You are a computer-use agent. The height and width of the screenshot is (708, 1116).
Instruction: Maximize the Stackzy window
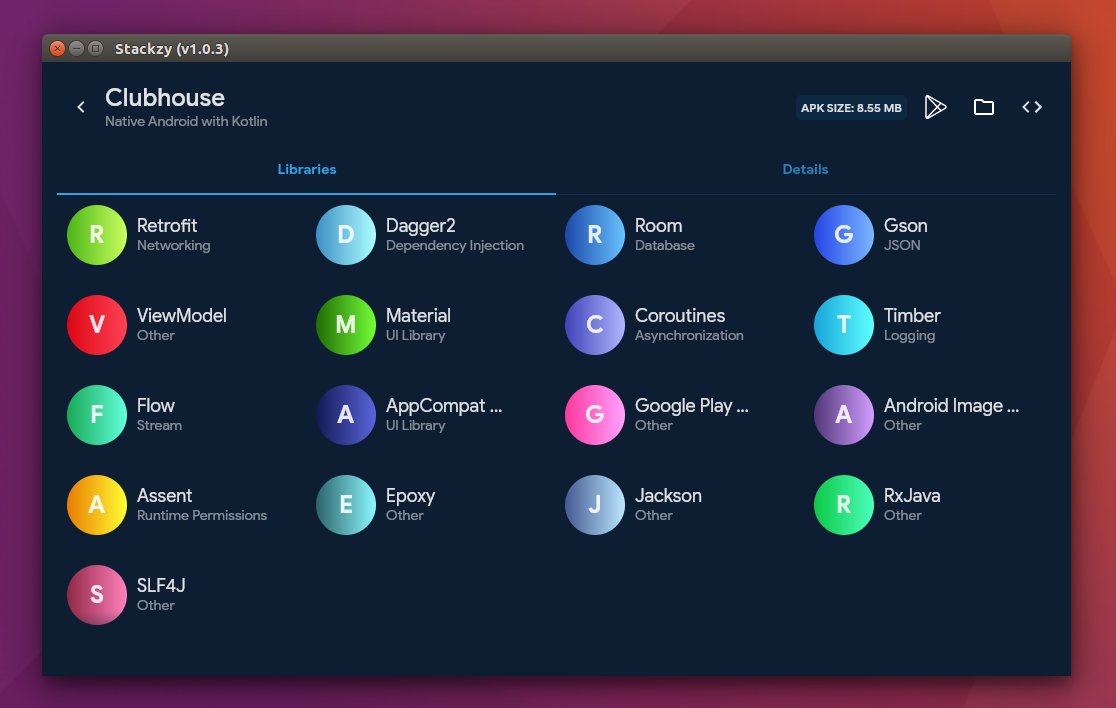tap(95, 48)
